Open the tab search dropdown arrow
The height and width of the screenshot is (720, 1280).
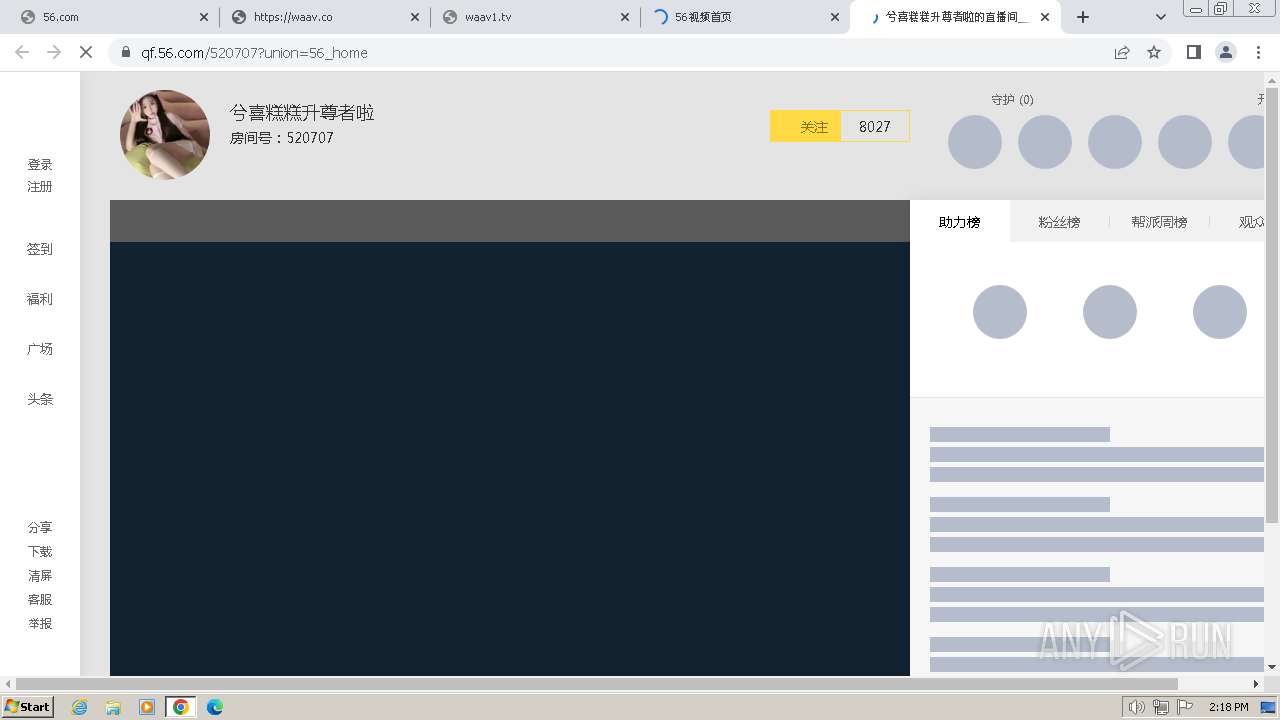pyautogui.click(x=1160, y=17)
